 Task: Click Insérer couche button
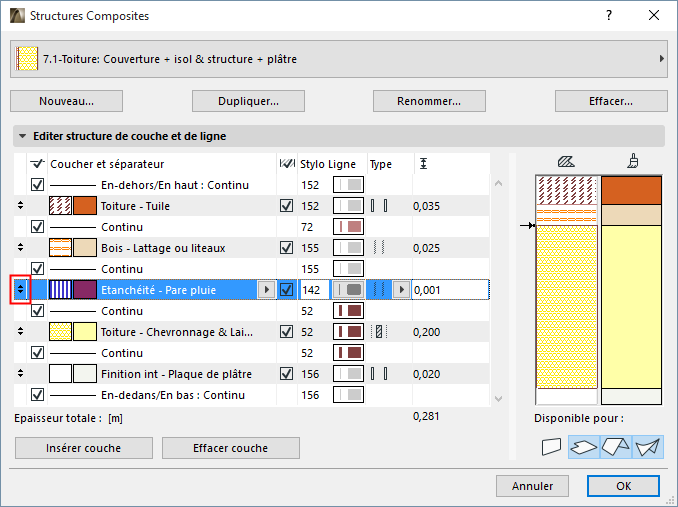tap(84, 448)
